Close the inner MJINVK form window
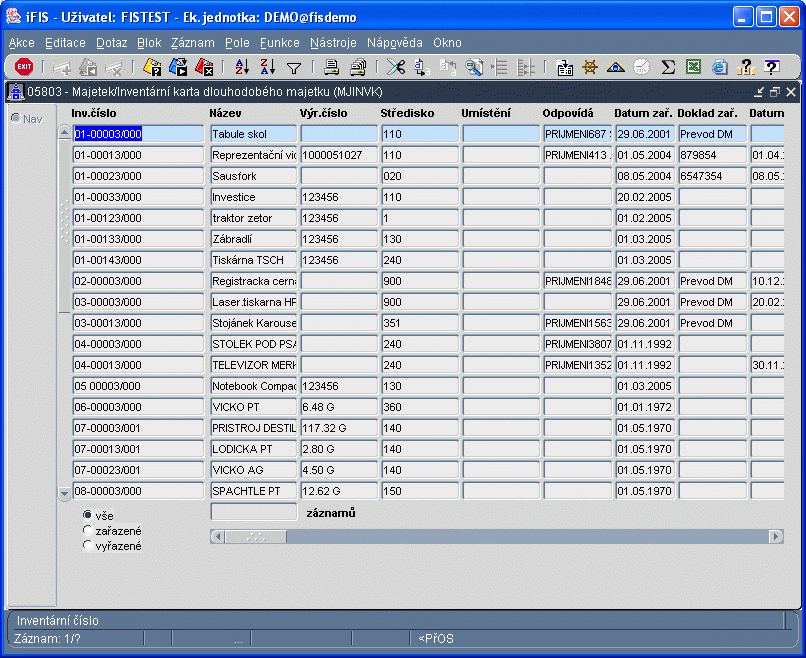806x658 pixels. click(x=791, y=92)
